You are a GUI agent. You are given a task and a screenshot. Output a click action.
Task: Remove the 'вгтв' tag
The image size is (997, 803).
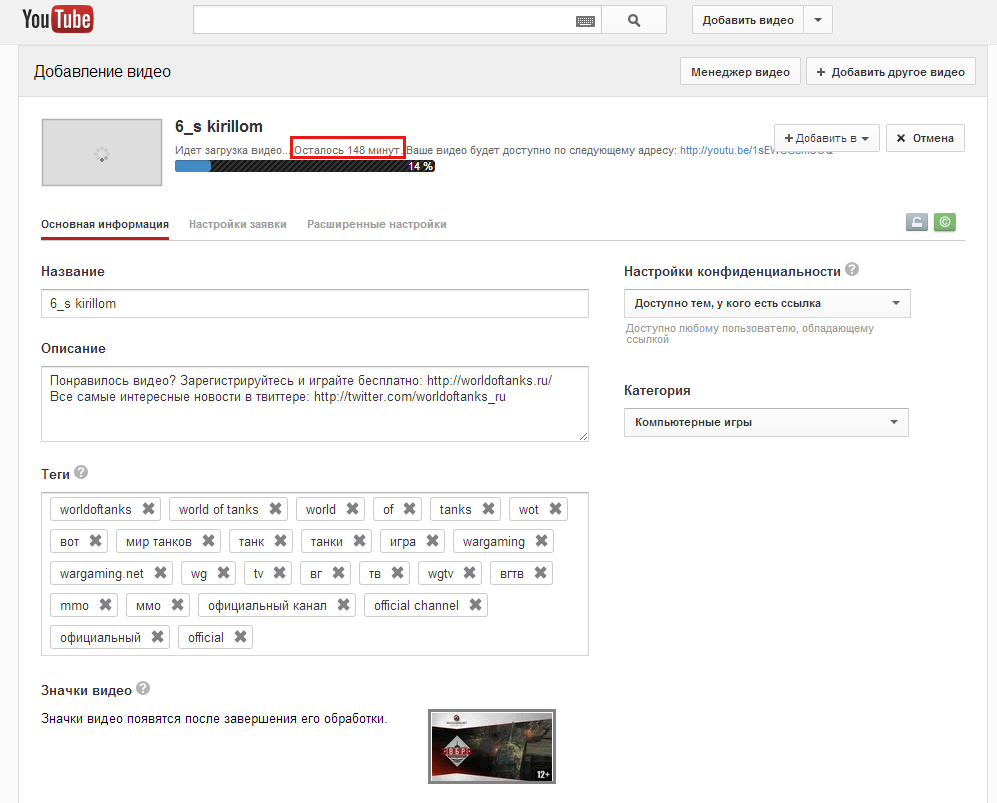540,573
